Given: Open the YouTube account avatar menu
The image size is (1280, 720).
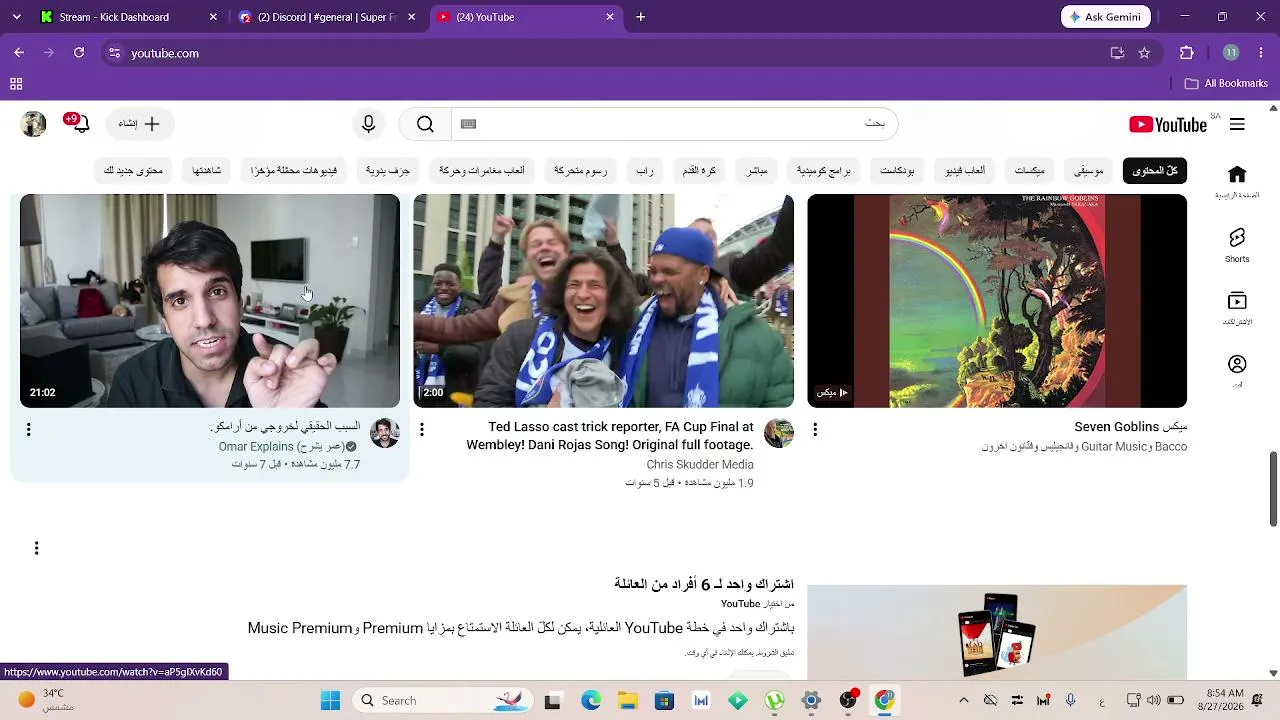Looking at the screenshot, I should 34,124.
